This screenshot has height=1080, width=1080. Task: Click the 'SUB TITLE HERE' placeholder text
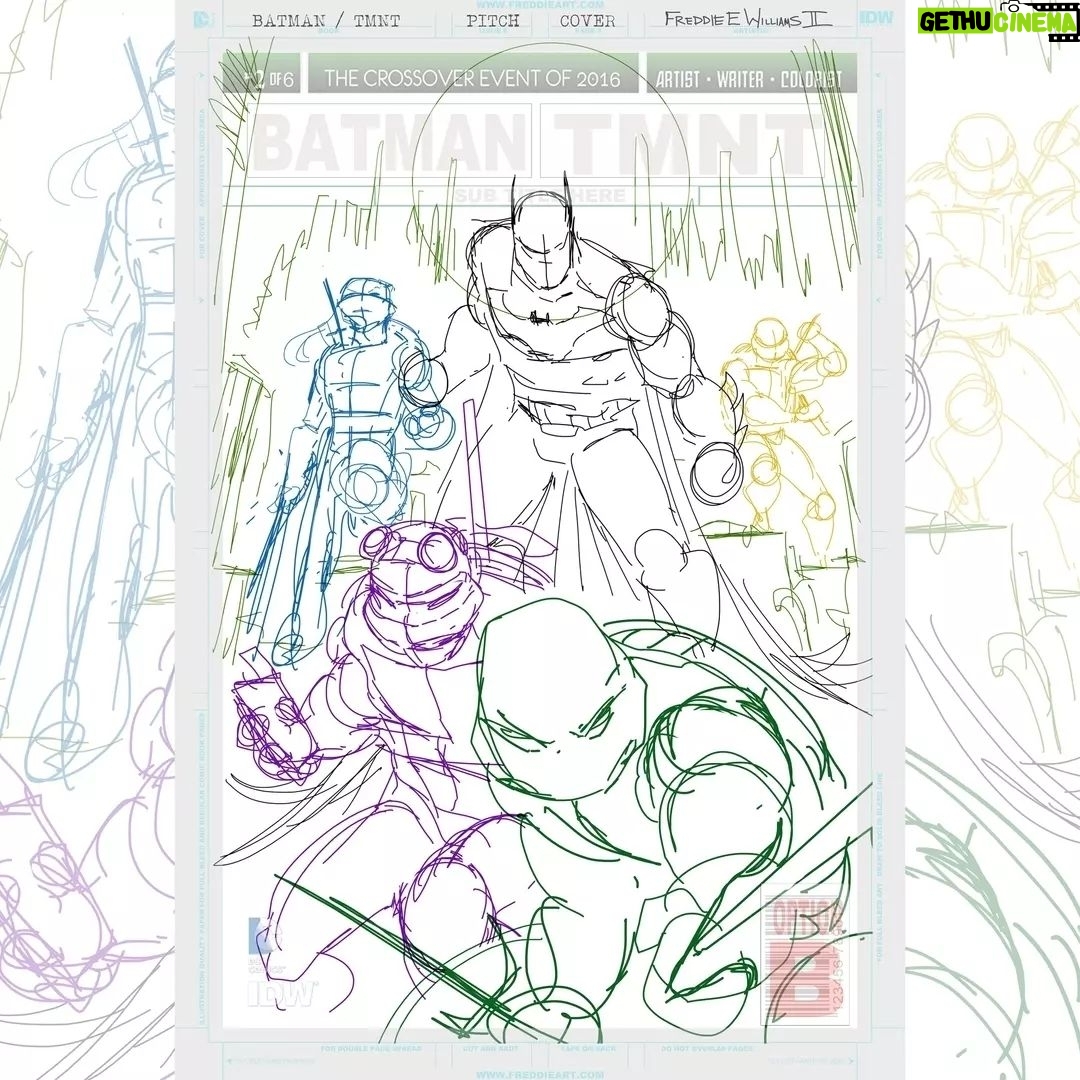coord(541,196)
